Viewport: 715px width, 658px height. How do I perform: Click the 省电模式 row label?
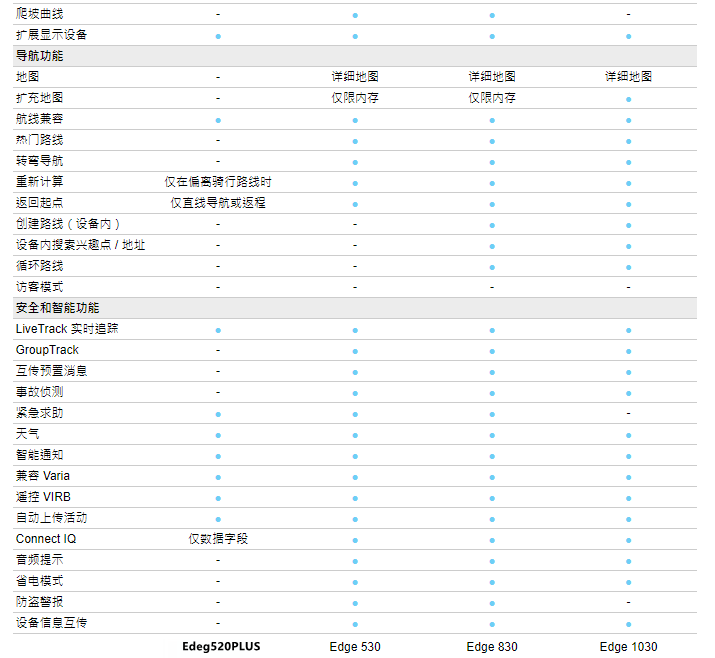point(39,580)
